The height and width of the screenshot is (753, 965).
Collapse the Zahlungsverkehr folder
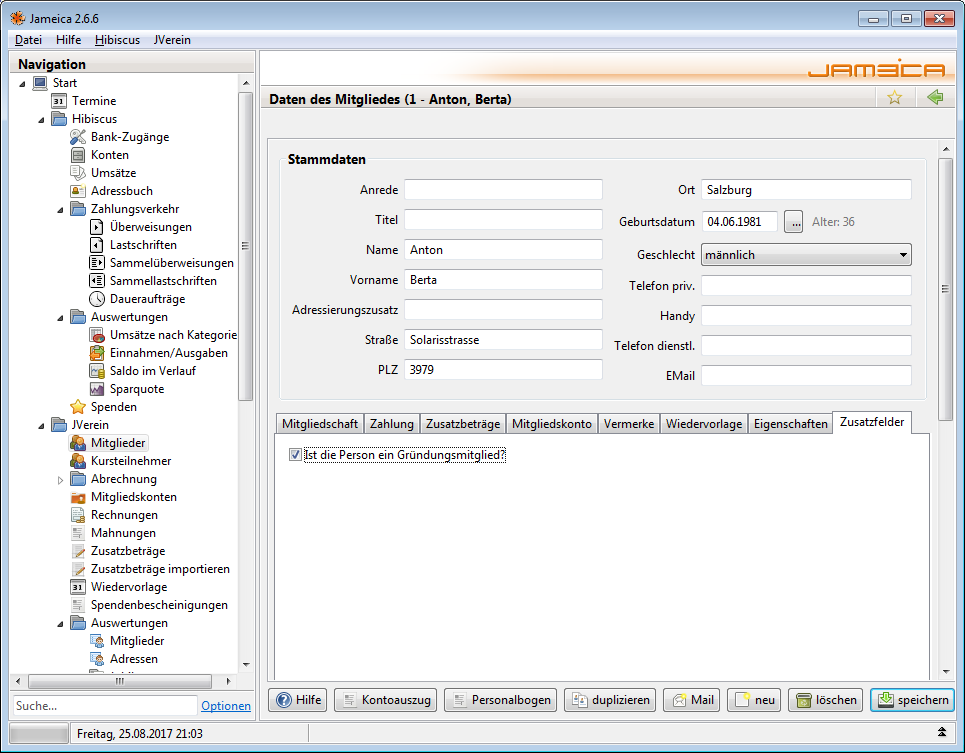point(60,210)
